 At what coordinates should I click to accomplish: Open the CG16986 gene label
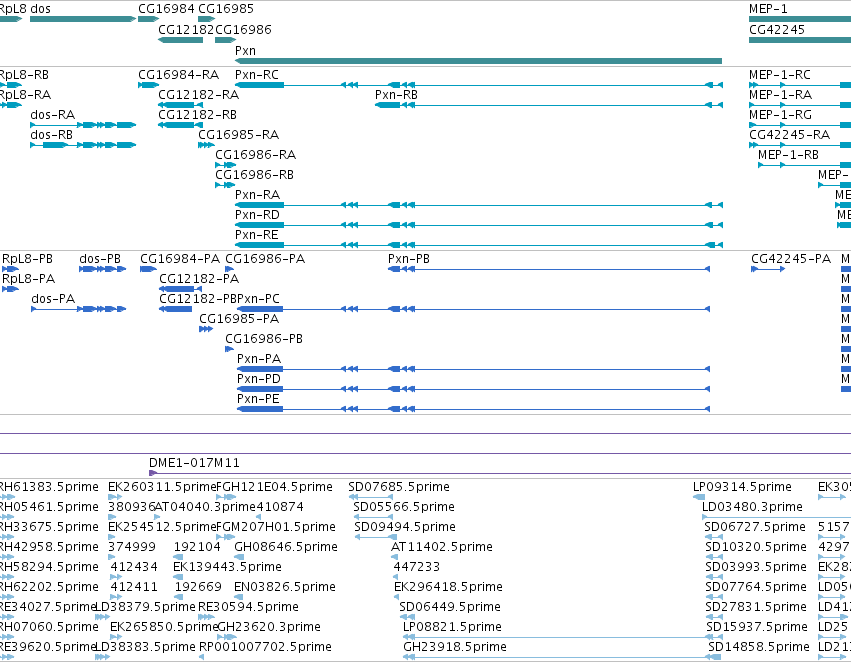click(x=243, y=30)
